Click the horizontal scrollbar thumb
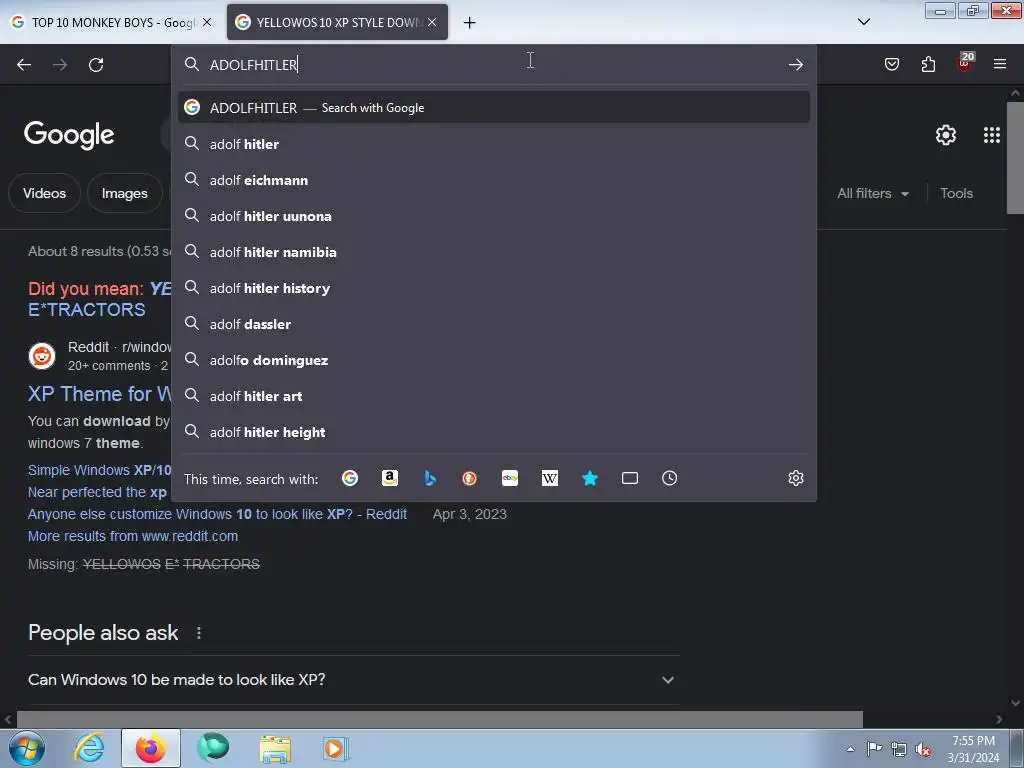Screen dimensions: 1024x768 [x=440, y=720]
